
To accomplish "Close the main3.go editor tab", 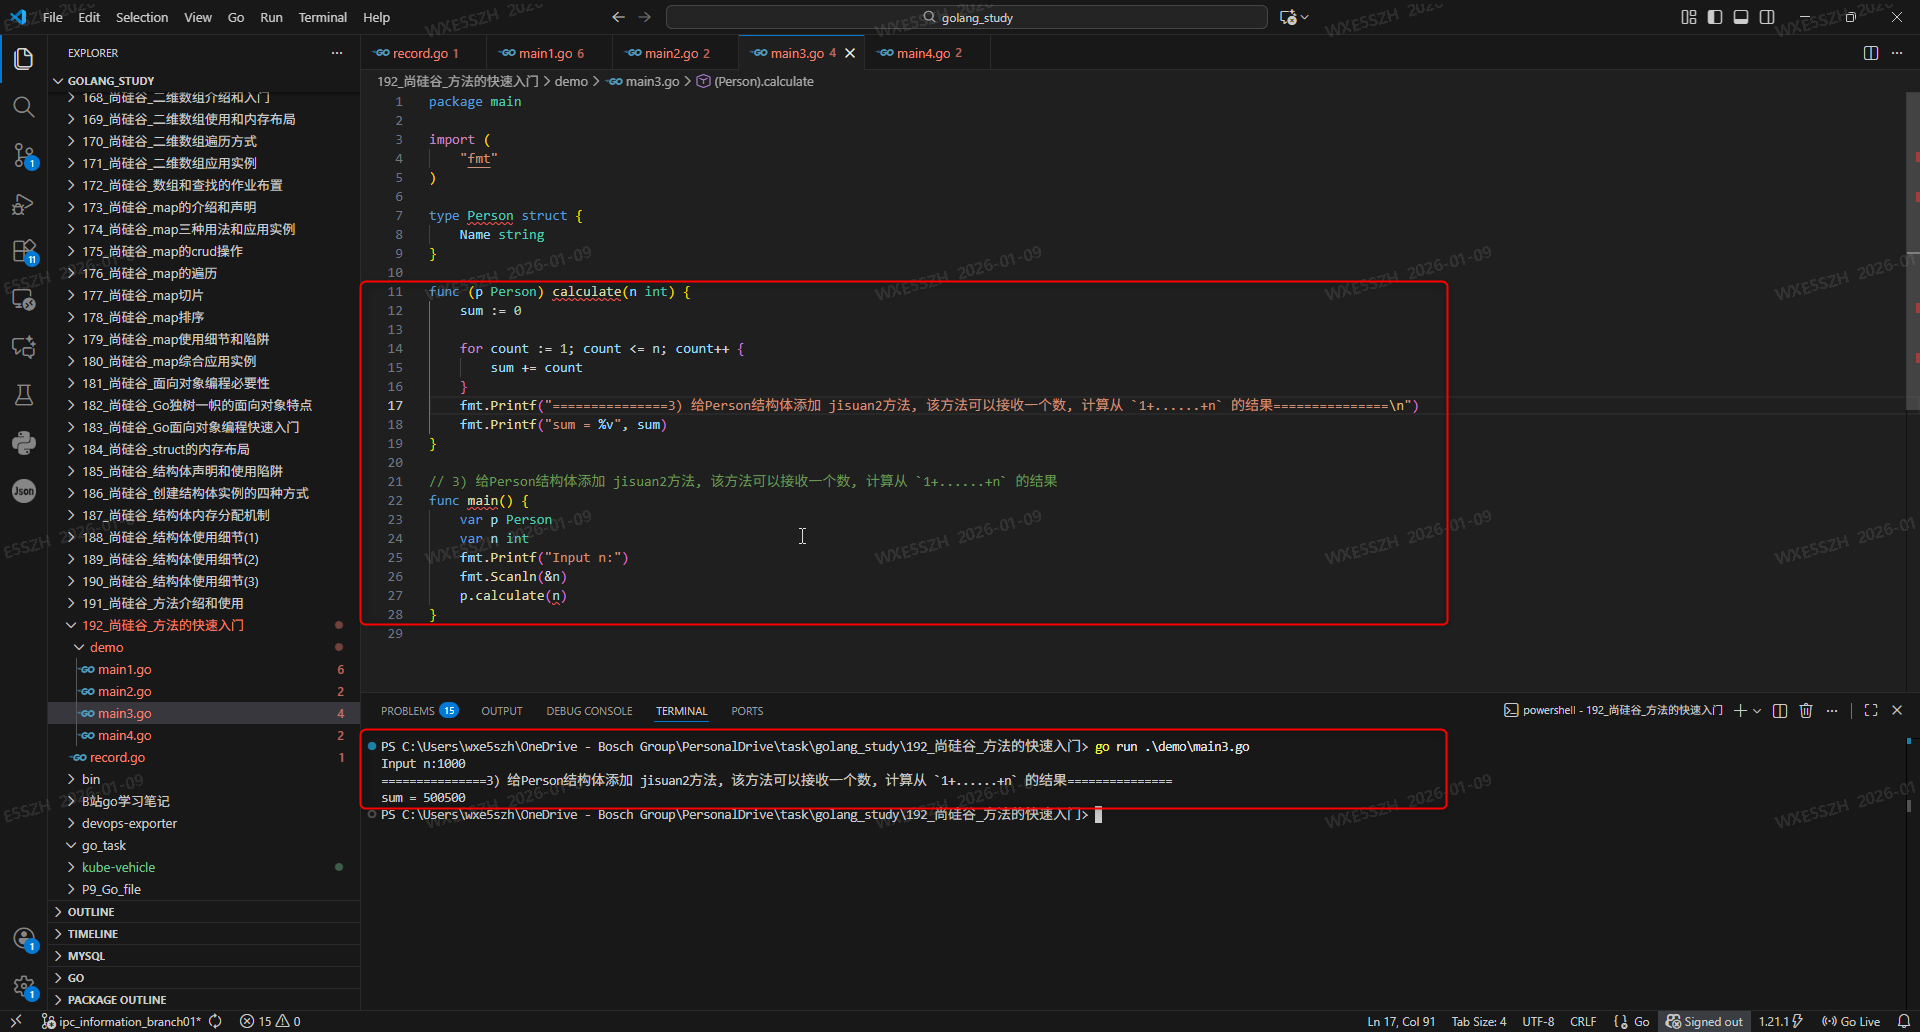I will click(x=850, y=53).
